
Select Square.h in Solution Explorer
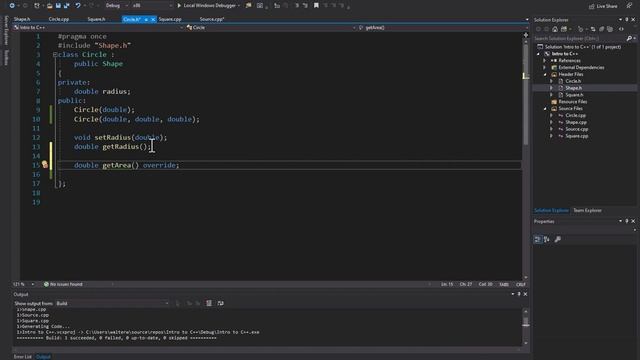[x=574, y=95]
